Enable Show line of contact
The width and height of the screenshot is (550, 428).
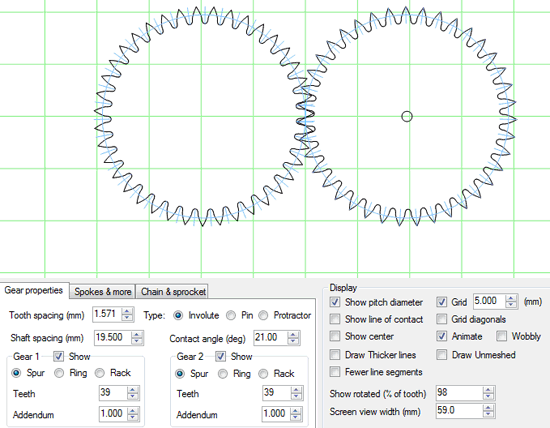tap(335, 319)
